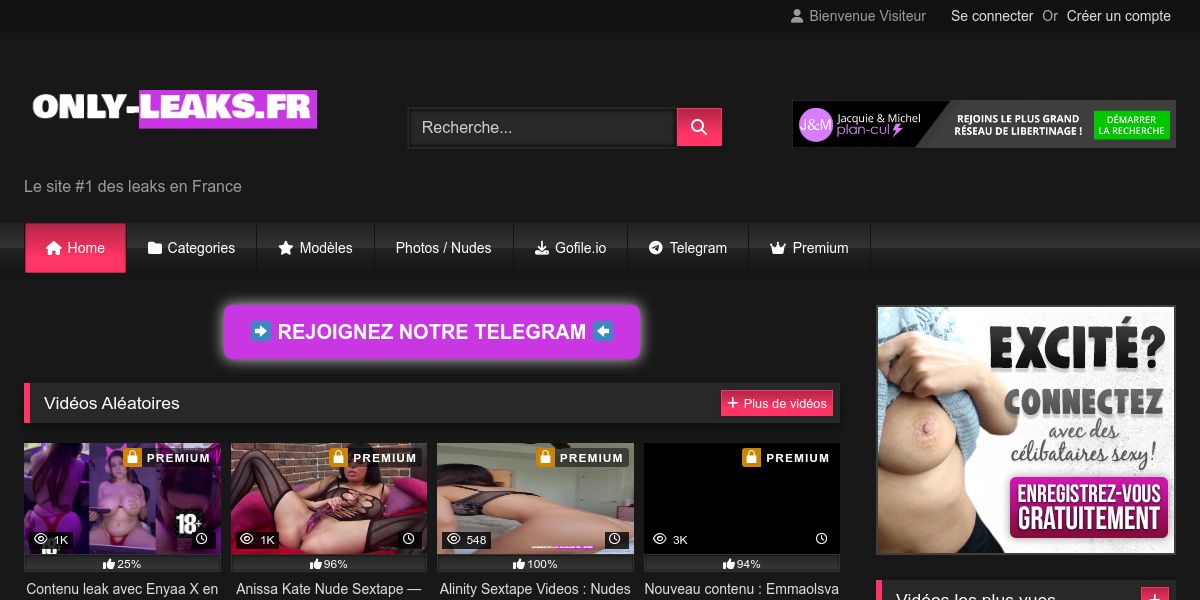Click the tagline Le site #1 des leaks en France
Screen dimensions: 1200x600
coord(133,186)
